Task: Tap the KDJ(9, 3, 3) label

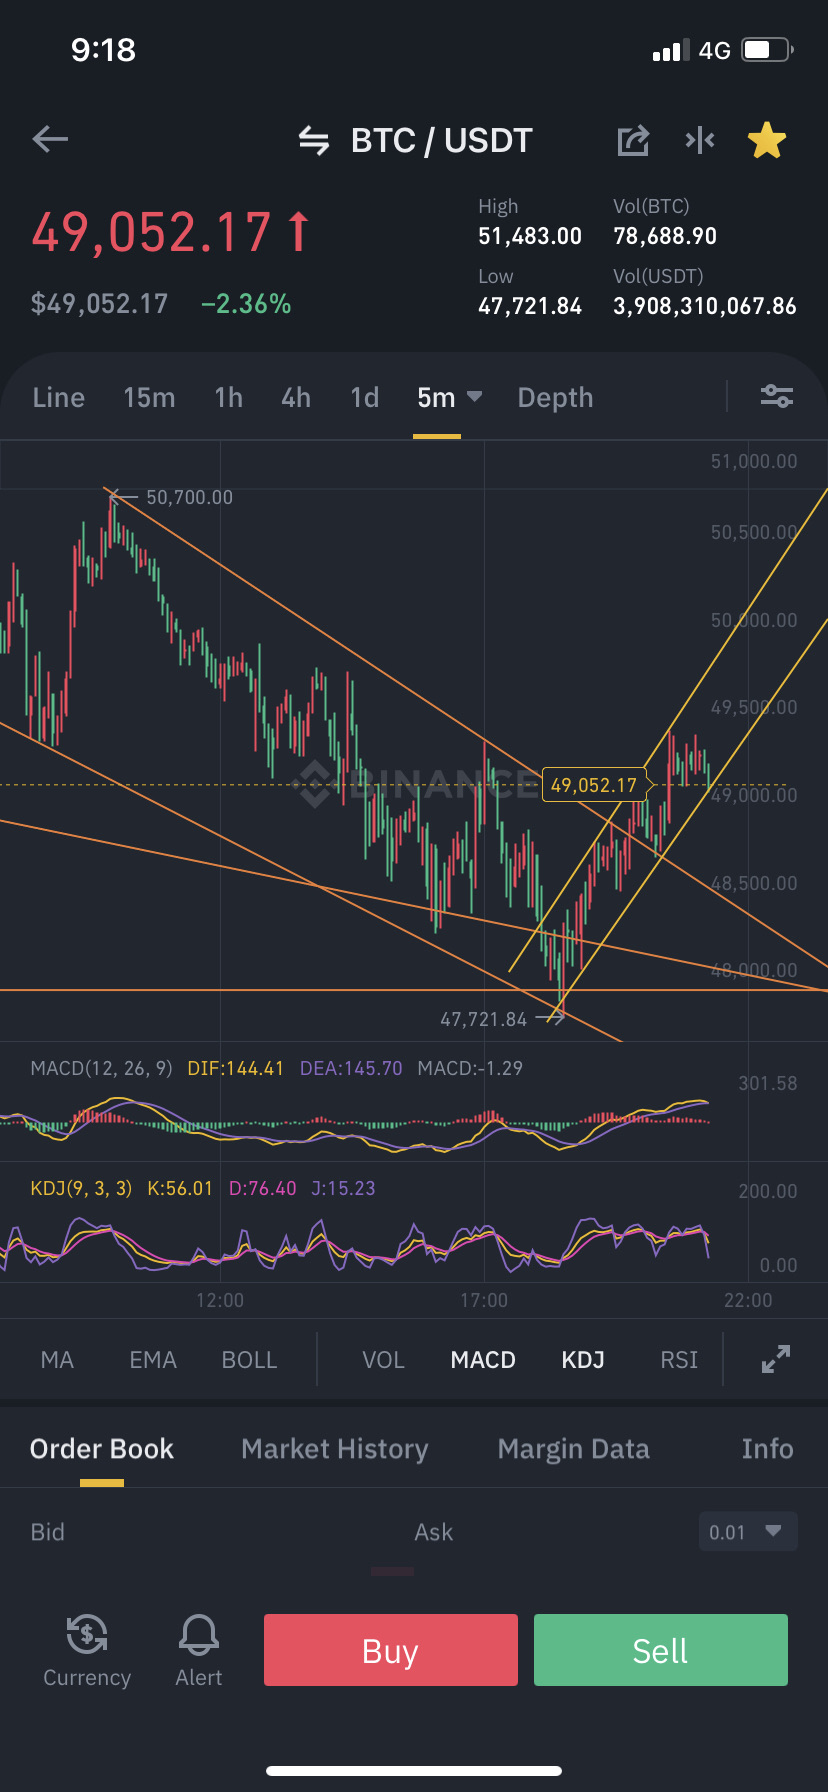Action: click(81, 1188)
